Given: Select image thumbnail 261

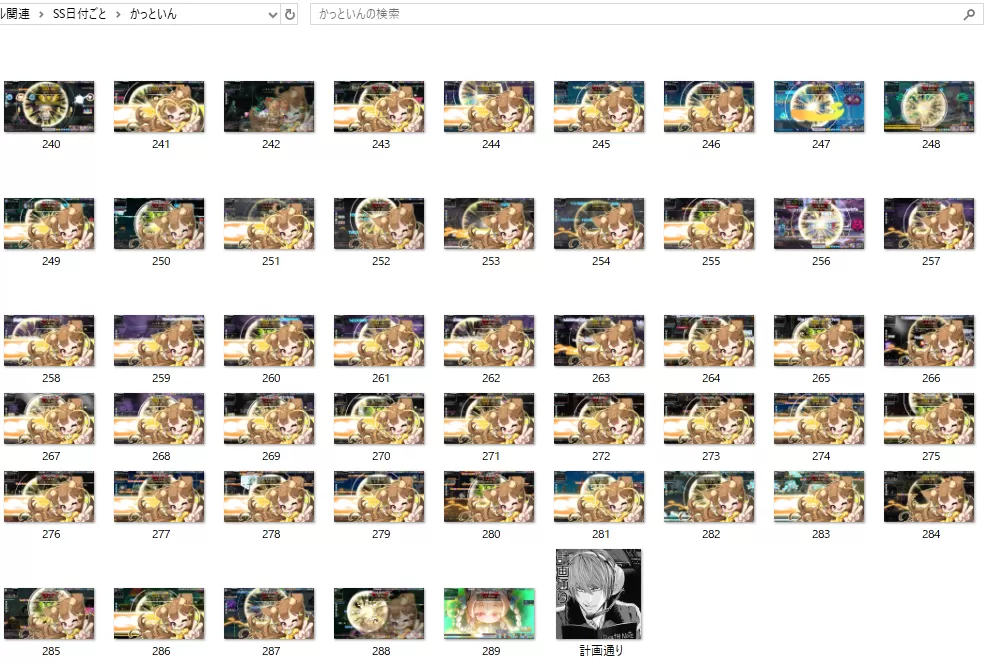Looking at the screenshot, I should click(x=379, y=340).
